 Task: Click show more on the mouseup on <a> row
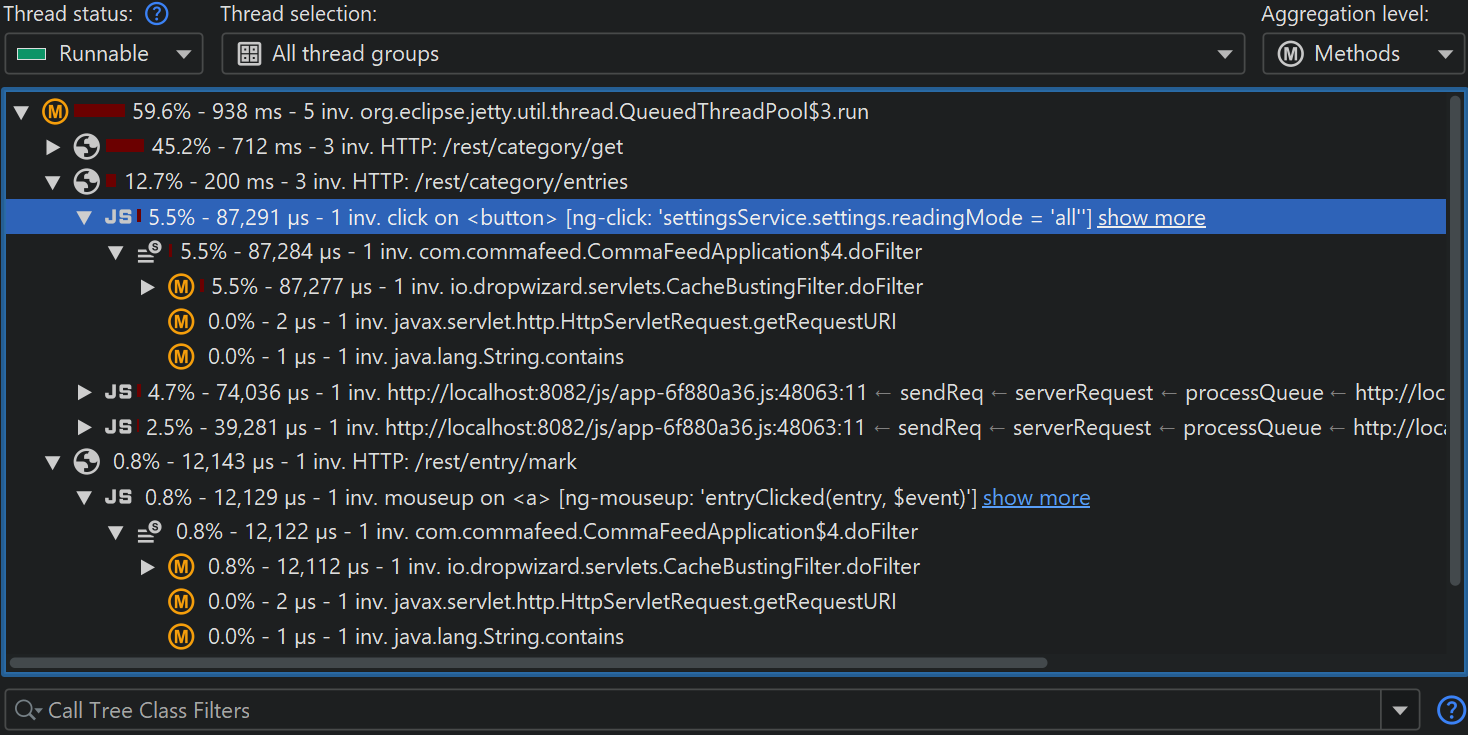pos(1036,498)
